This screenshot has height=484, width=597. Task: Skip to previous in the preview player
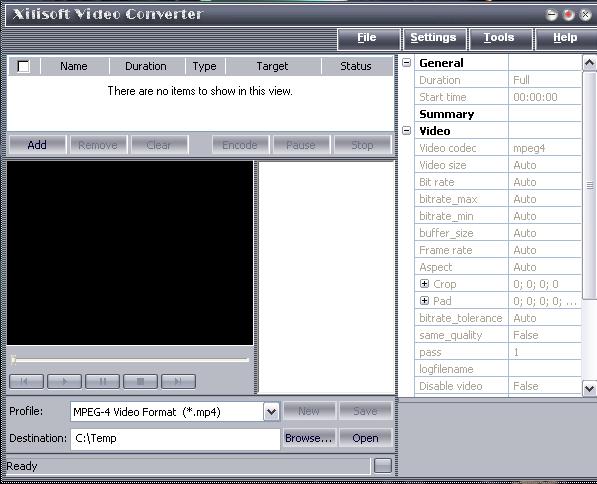tap(26, 381)
